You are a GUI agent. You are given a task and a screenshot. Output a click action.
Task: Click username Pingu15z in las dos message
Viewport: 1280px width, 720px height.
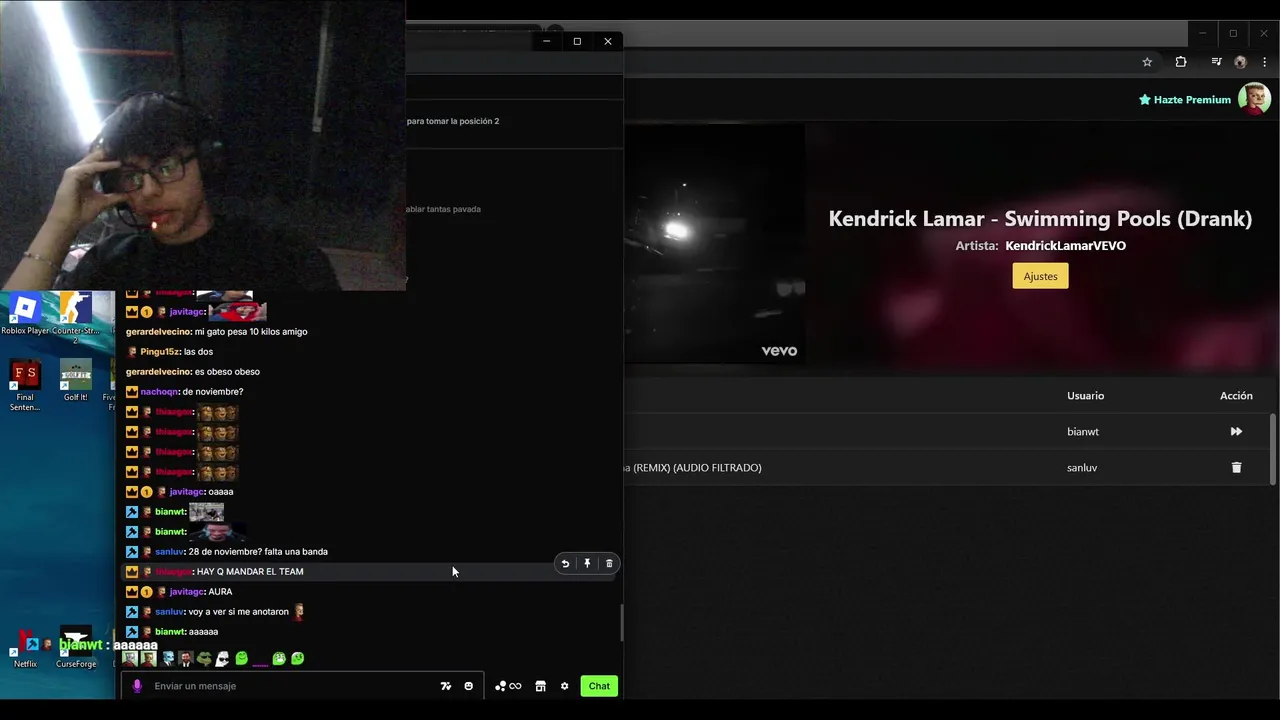159,352
